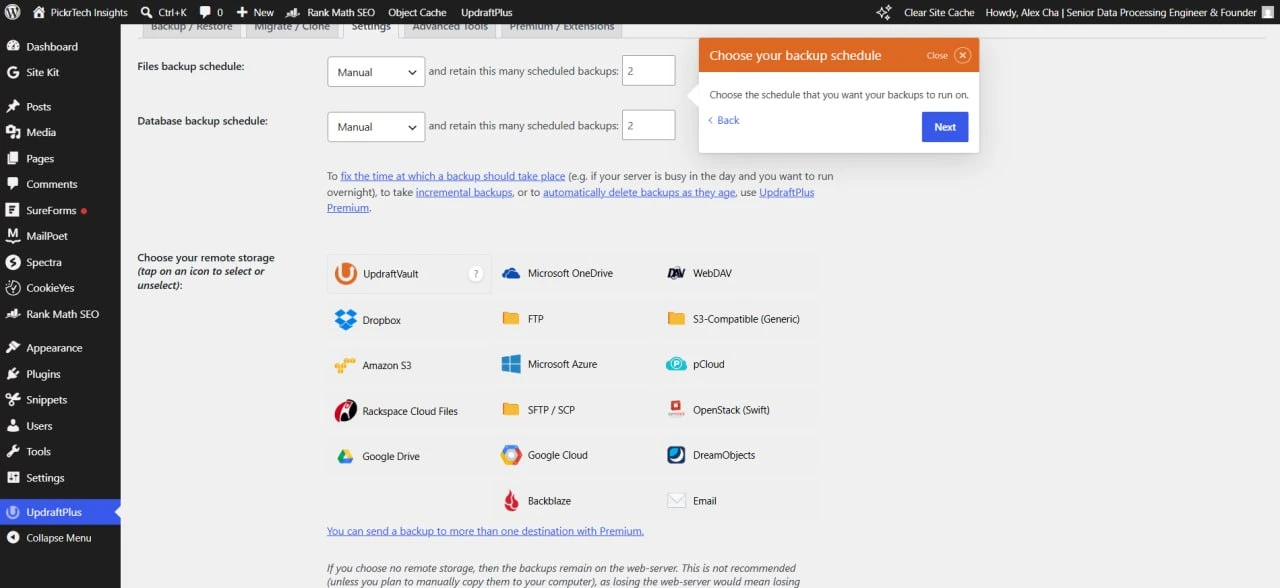Image resolution: width=1280 pixels, height=588 pixels.
Task: Choose the pCloud storage icon
Action: [x=676, y=364]
